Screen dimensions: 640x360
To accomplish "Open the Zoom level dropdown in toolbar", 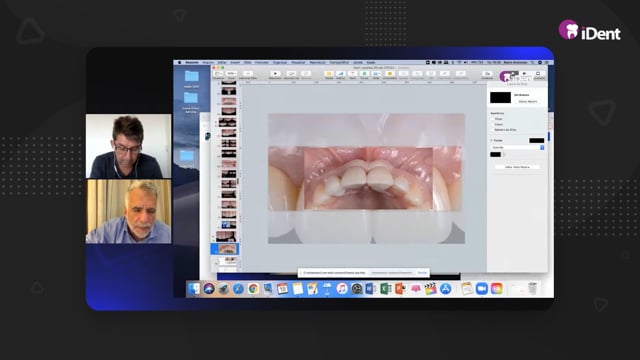I will point(231,74).
